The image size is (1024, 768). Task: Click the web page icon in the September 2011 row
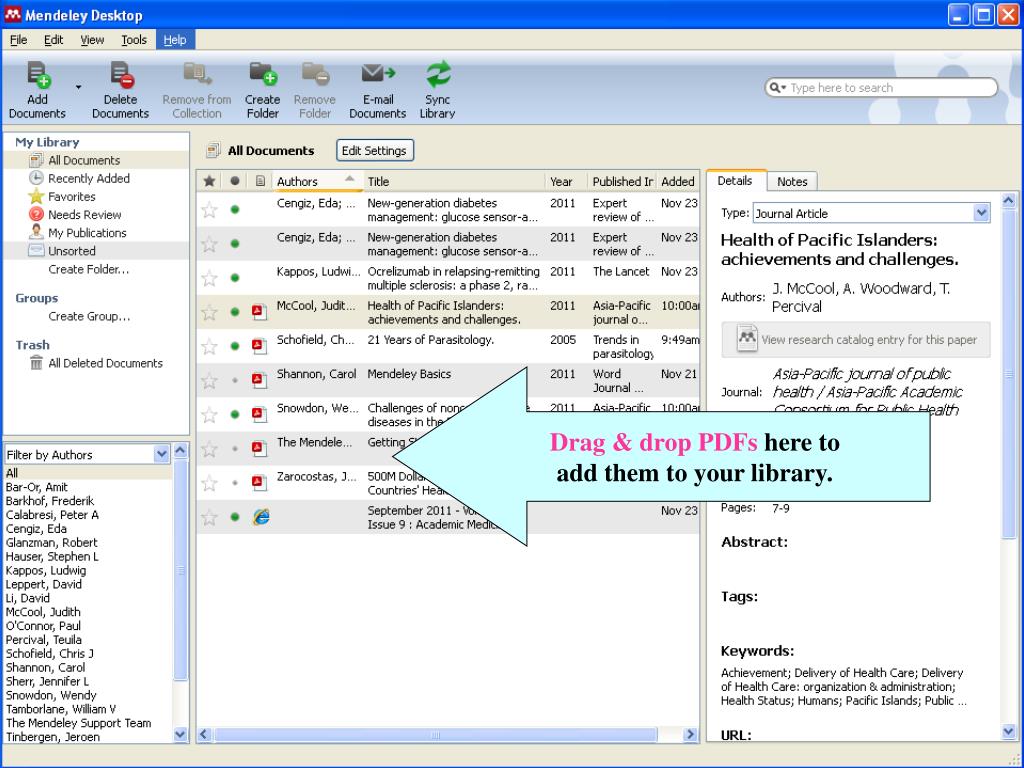[261, 517]
